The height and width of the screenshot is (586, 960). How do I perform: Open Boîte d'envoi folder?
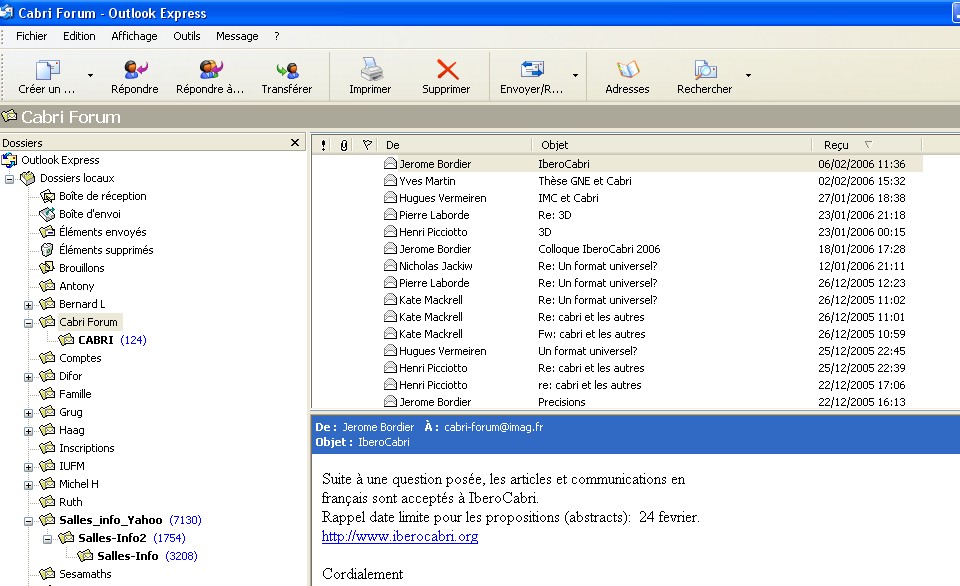[x=89, y=214]
